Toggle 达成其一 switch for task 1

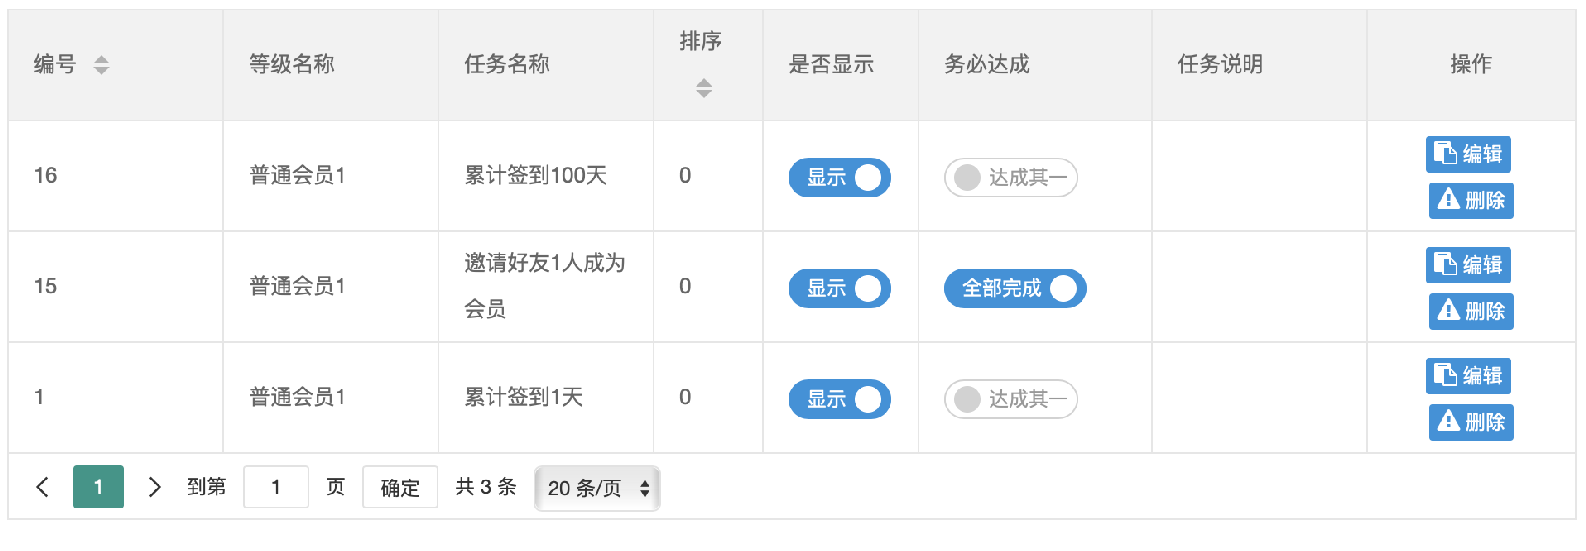tap(1011, 400)
